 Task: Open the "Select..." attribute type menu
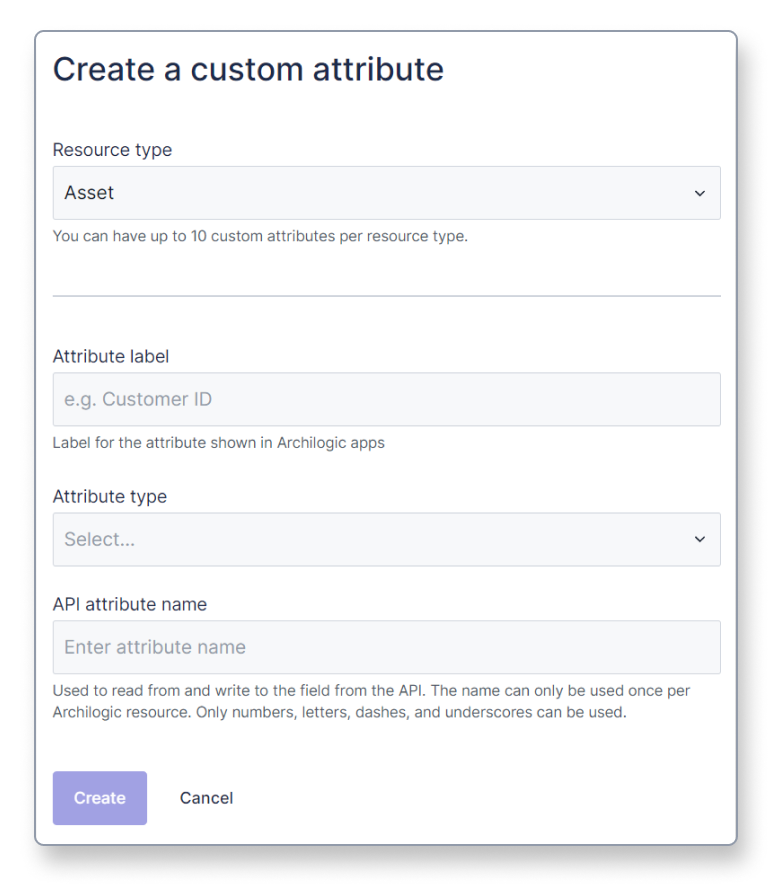(387, 539)
